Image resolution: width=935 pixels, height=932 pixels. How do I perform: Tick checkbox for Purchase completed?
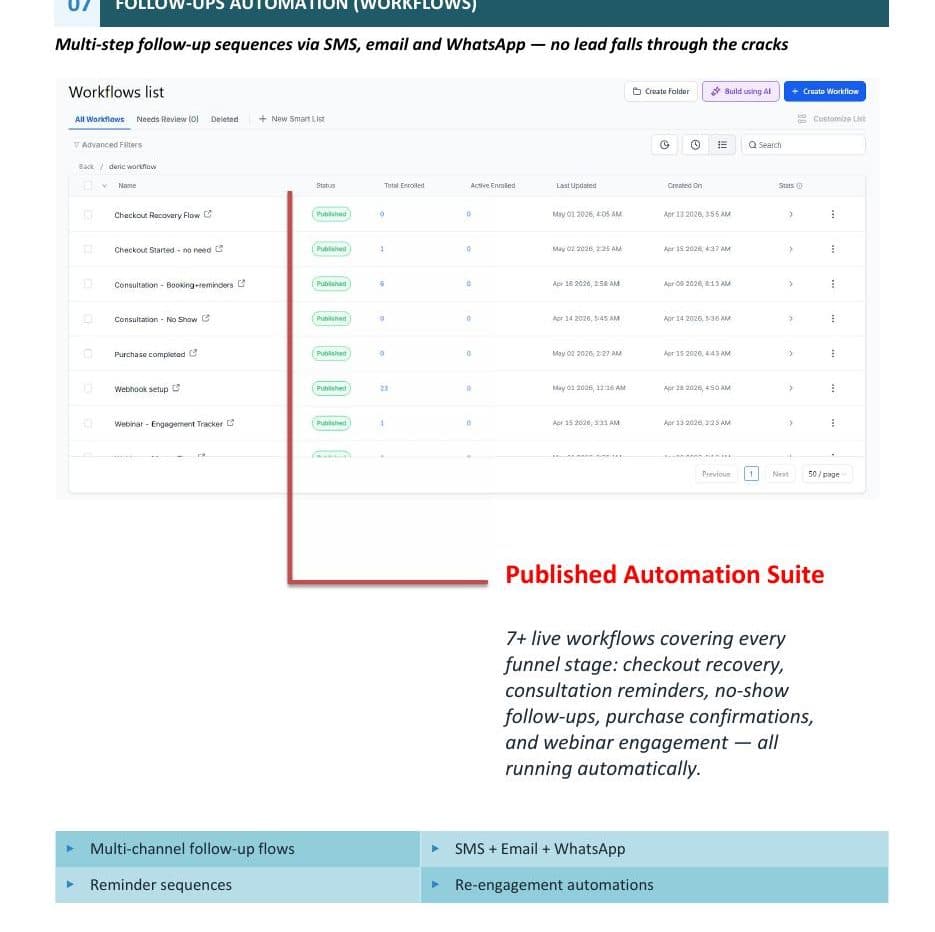[88, 354]
